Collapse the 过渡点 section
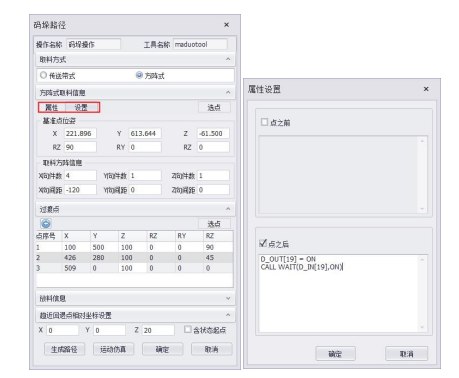 click(228, 209)
